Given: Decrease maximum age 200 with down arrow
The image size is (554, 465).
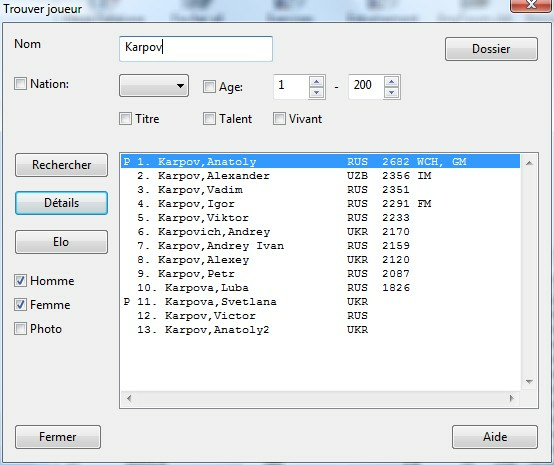Looking at the screenshot, I should tap(391, 93).
